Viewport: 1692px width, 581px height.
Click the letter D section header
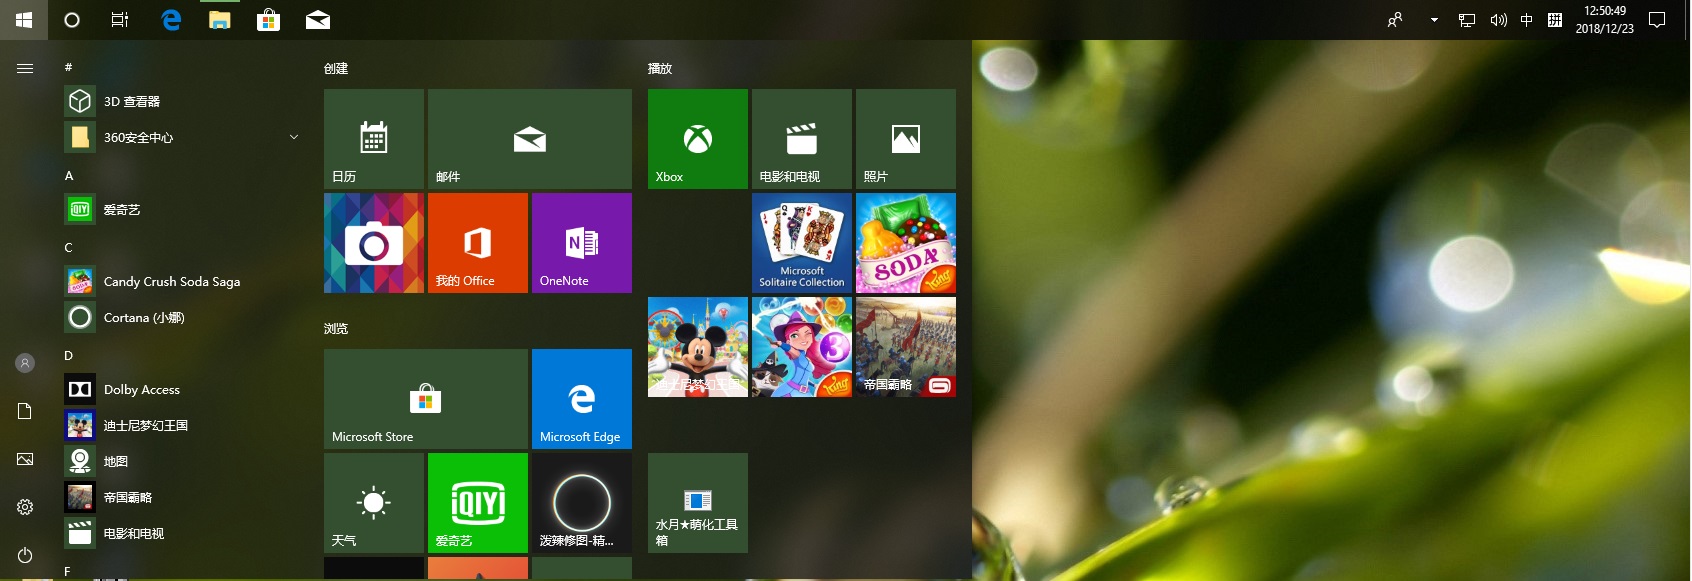point(69,355)
